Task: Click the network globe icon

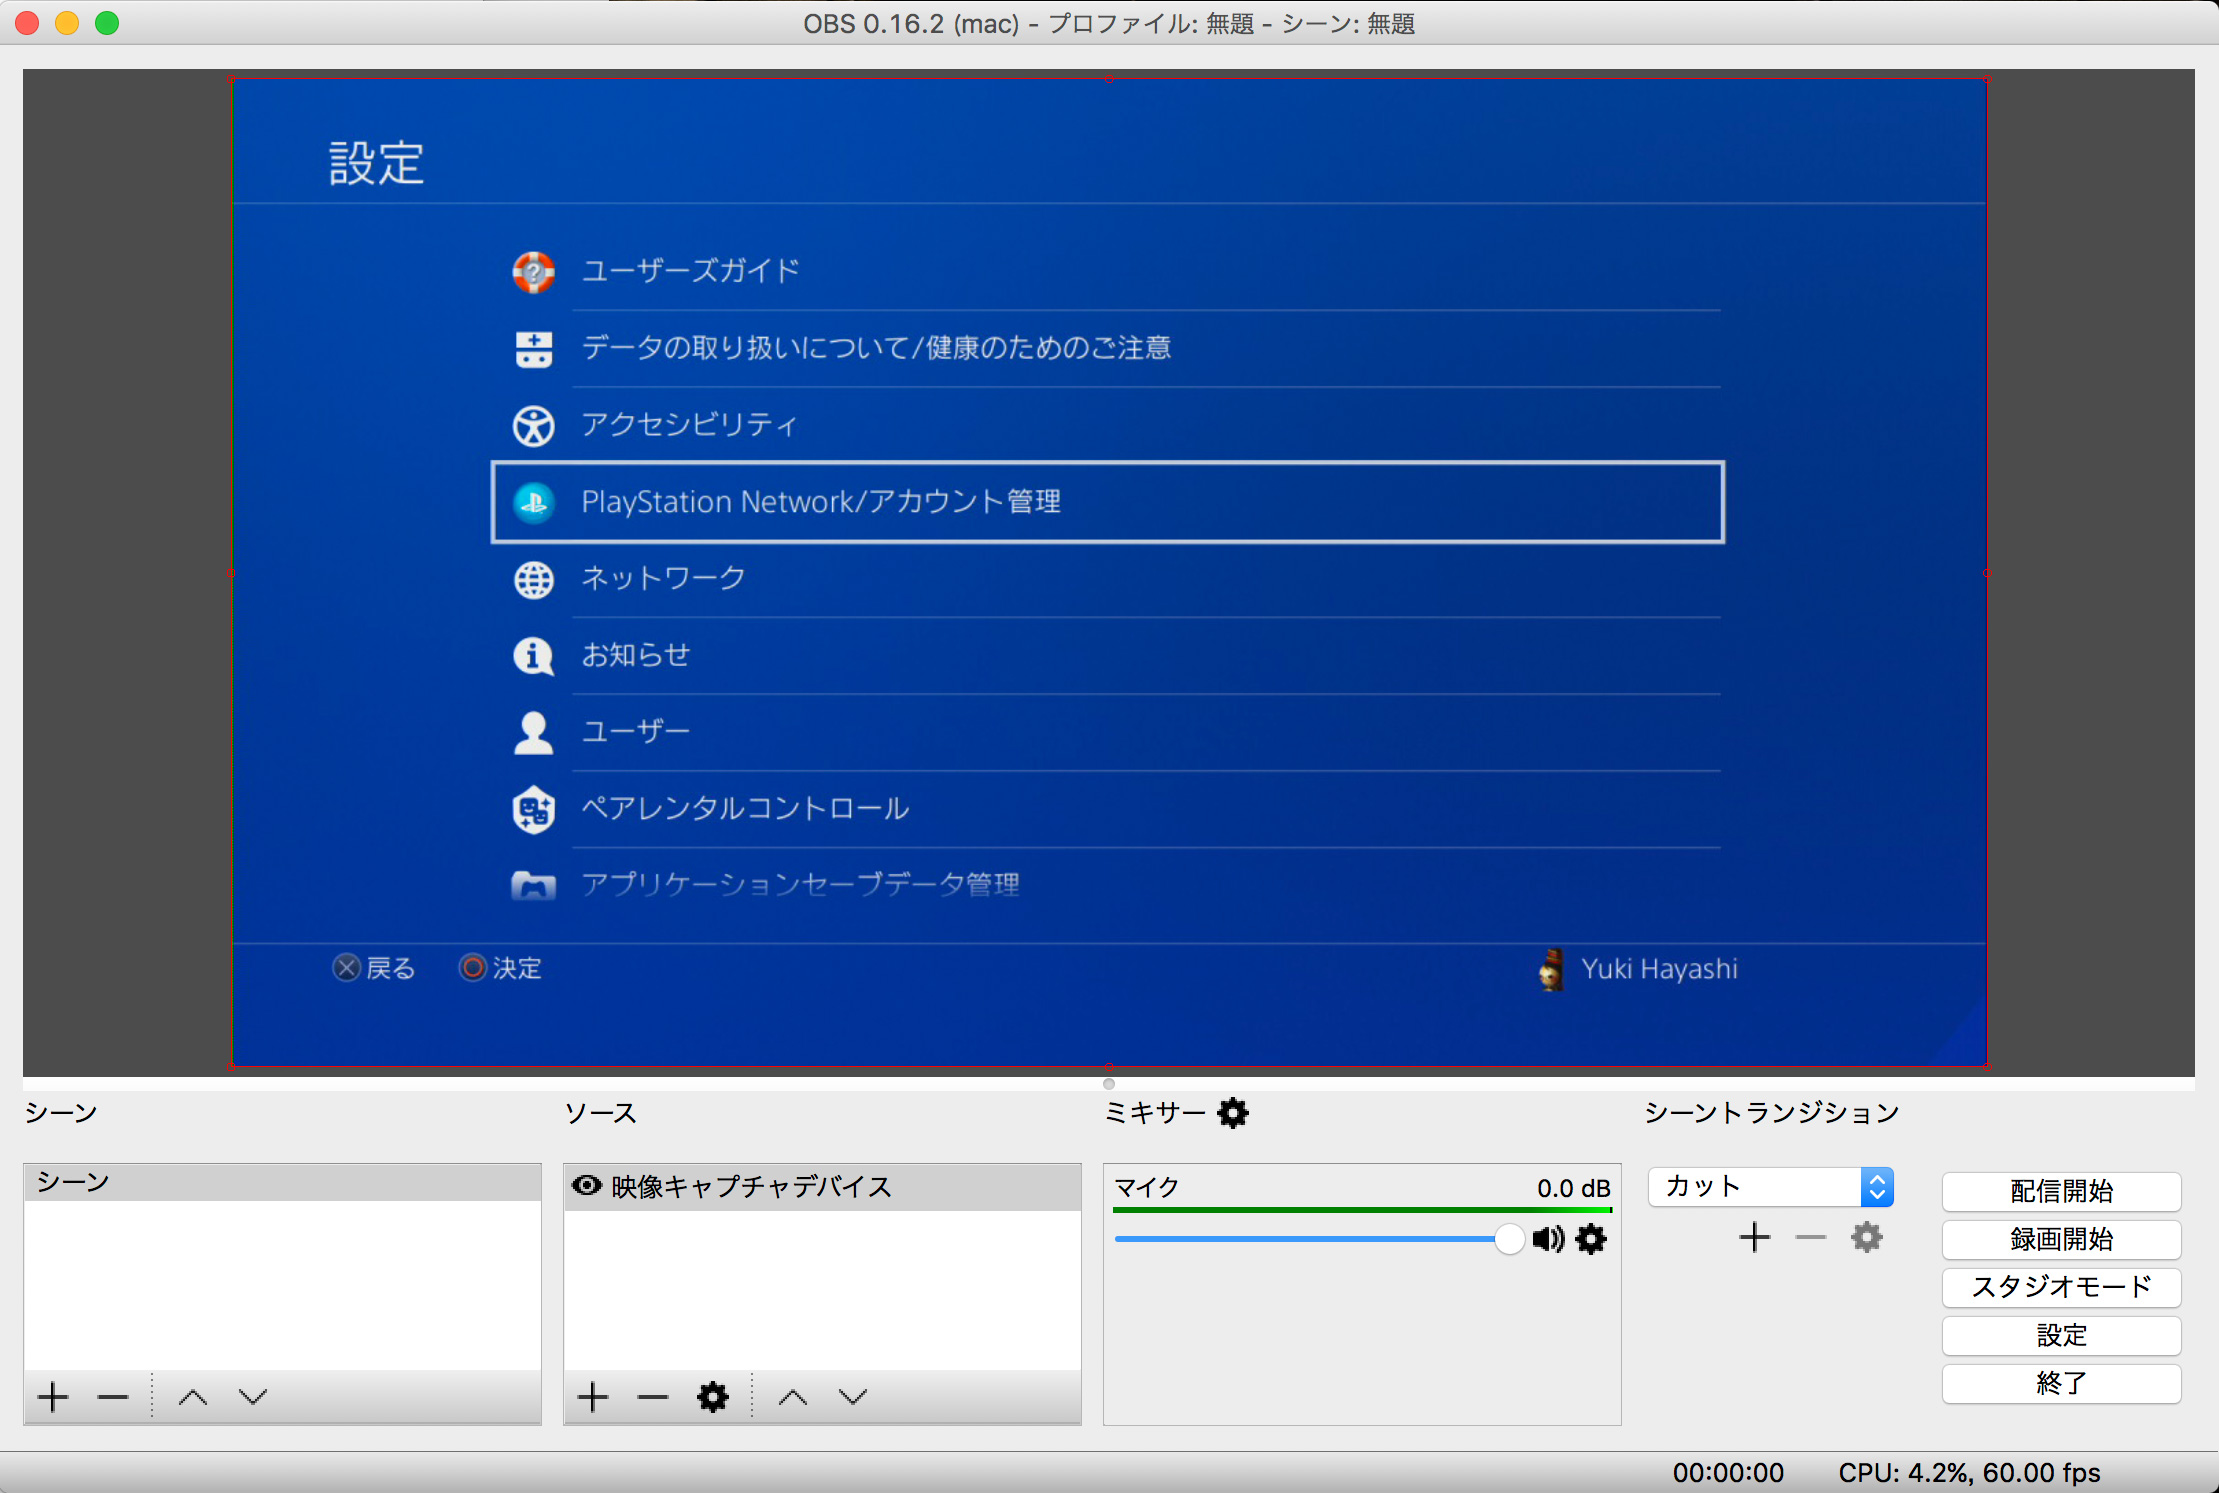Action: (534, 580)
